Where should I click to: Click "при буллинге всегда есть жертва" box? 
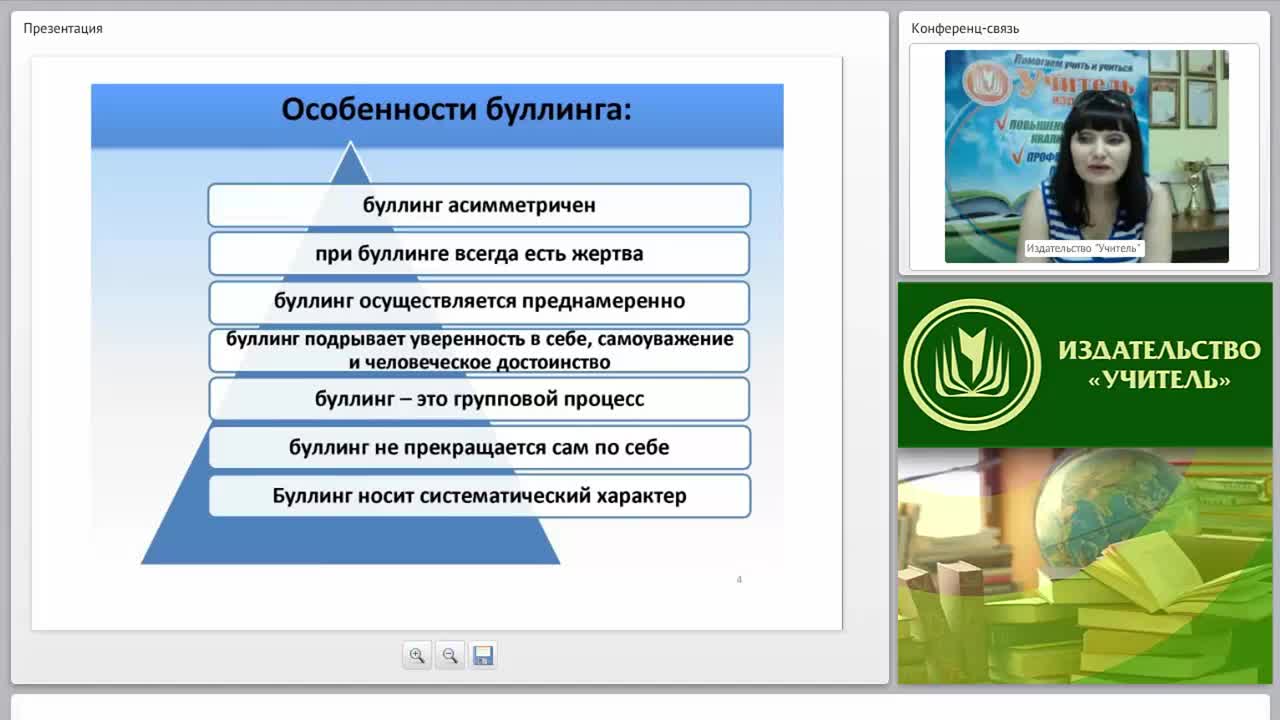[479, 254]
